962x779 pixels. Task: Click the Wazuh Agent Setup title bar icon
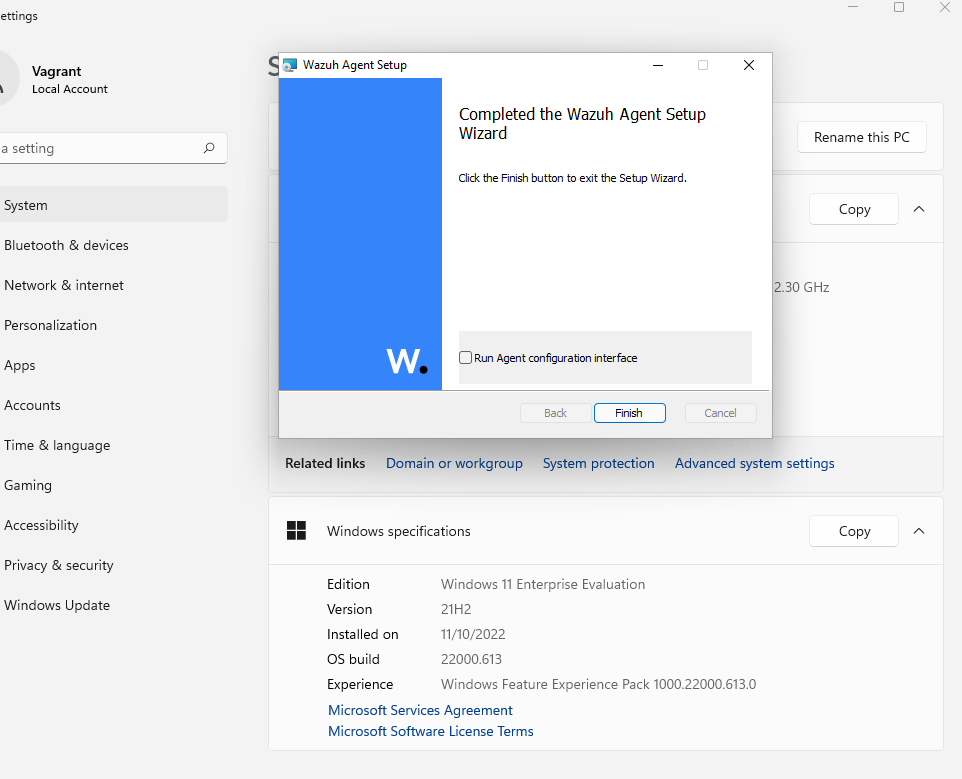(290, 65)
